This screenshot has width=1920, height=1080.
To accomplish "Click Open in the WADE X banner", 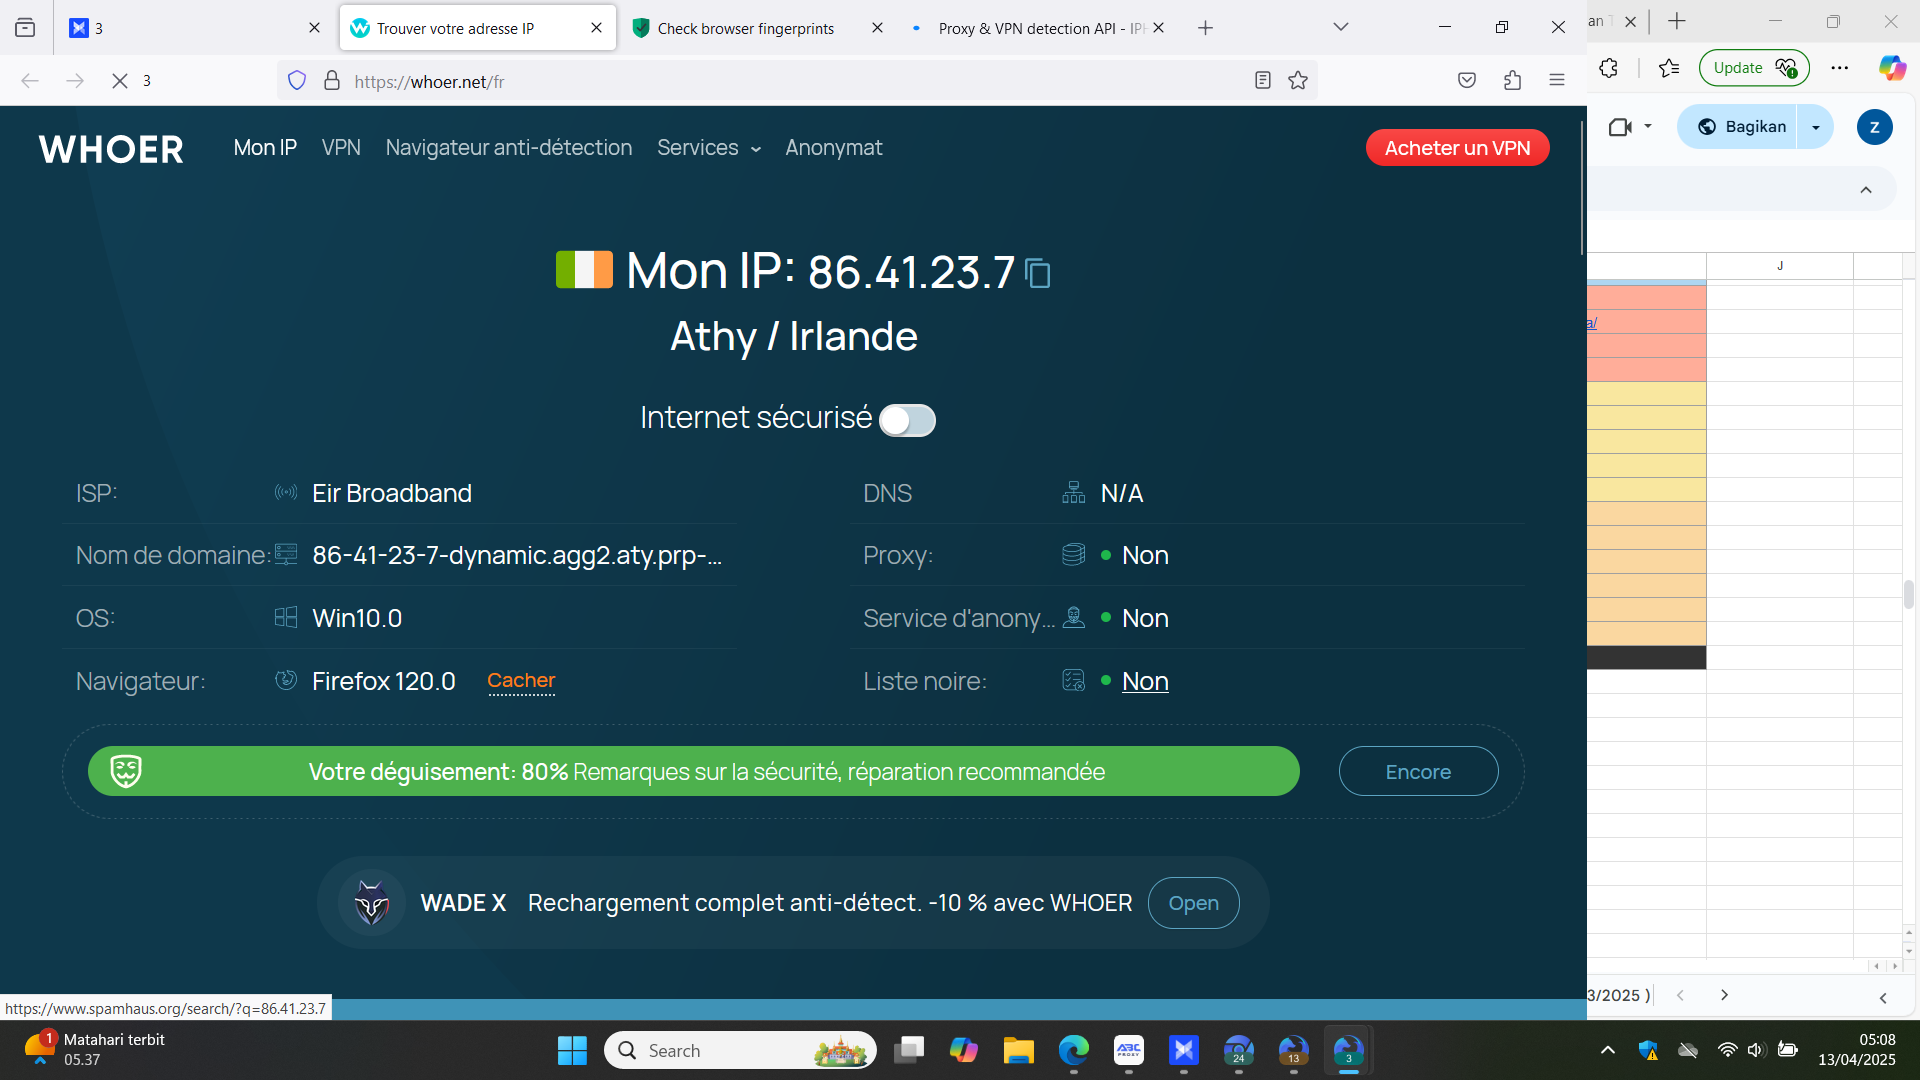I will pos(1193,903).
